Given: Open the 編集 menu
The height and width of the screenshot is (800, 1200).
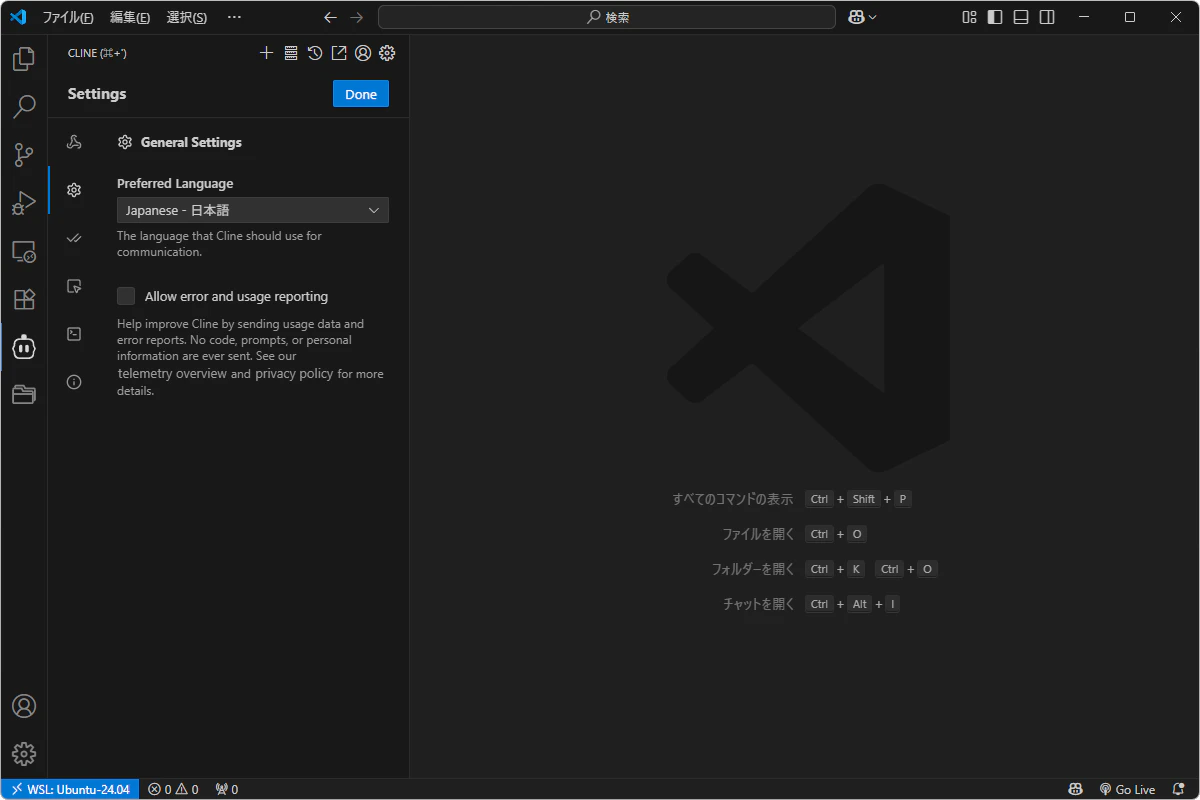Looking at the screenshot, I should [x=130, y=17].
